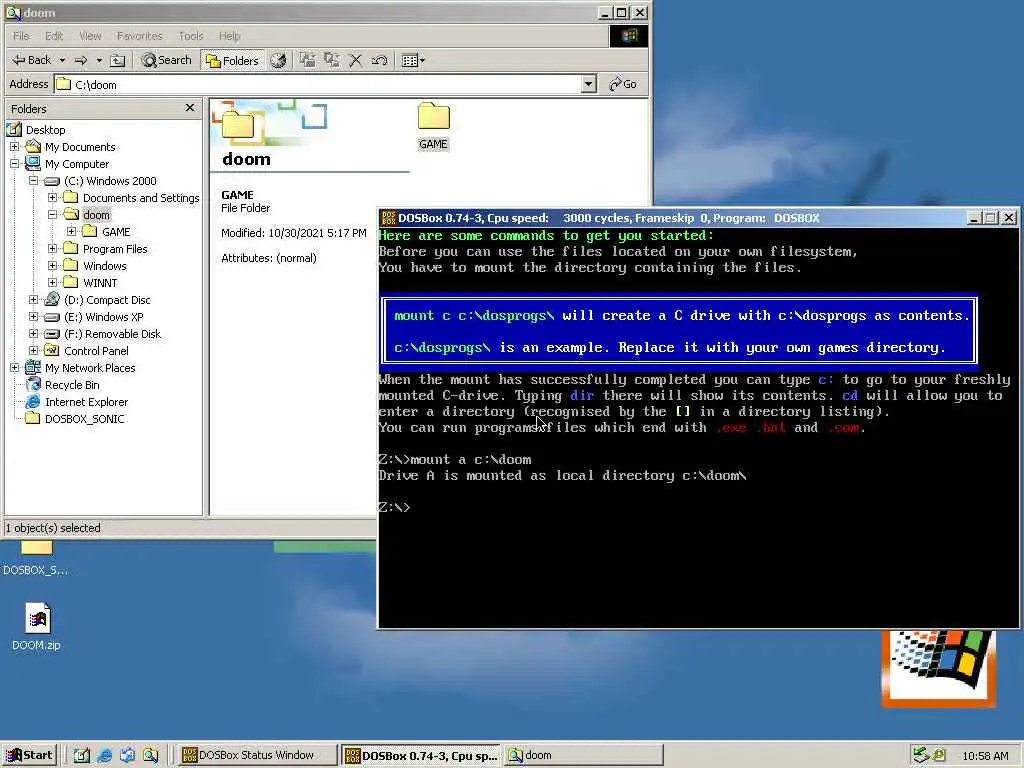Go up one folder level icon

tap(117, 60)
